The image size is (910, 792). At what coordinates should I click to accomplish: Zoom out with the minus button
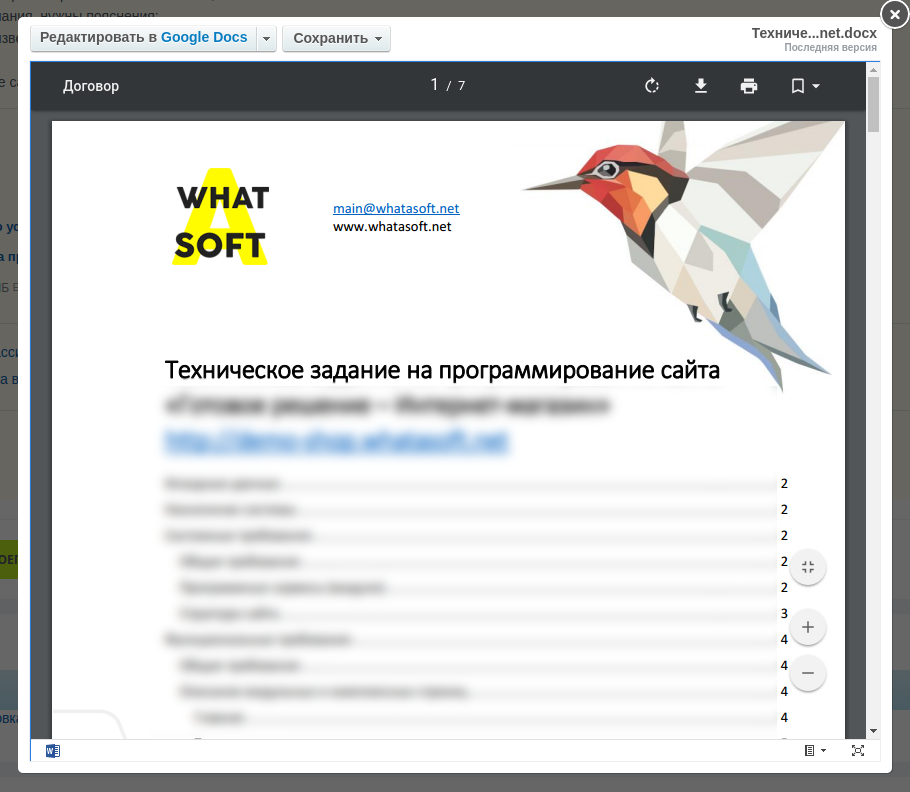point(808,673)
